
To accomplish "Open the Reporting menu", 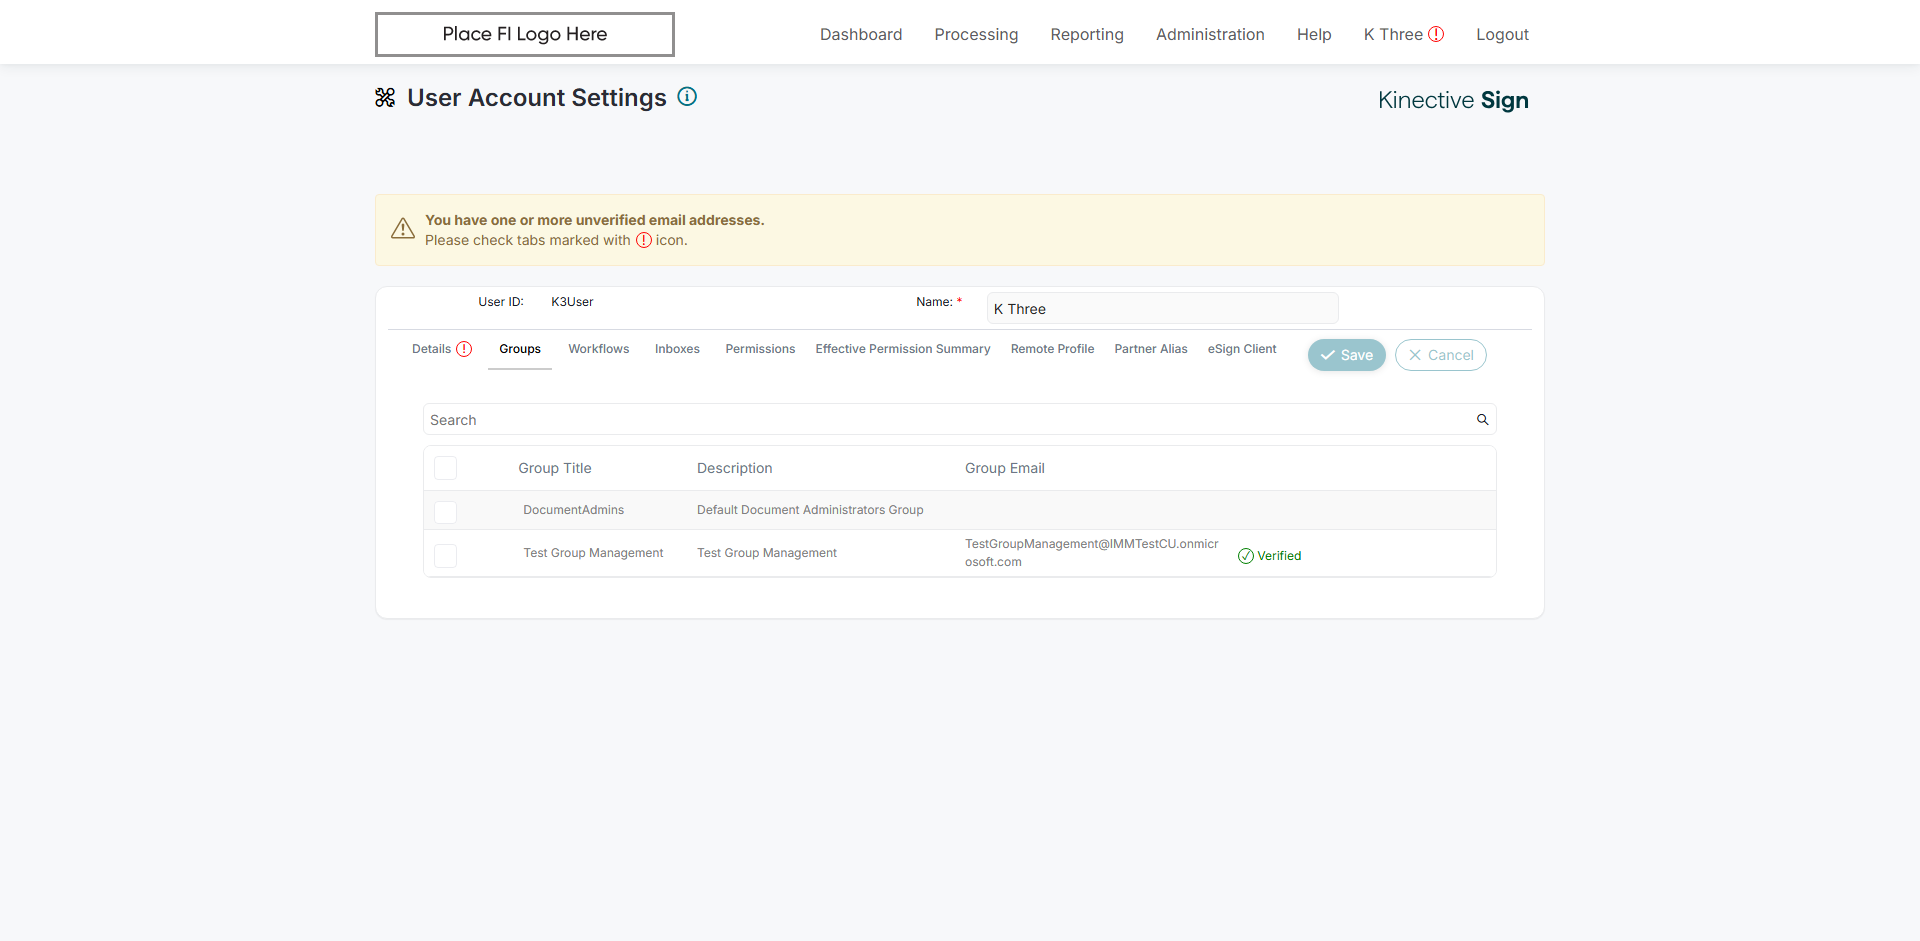I will click(x=1087, y=34).
